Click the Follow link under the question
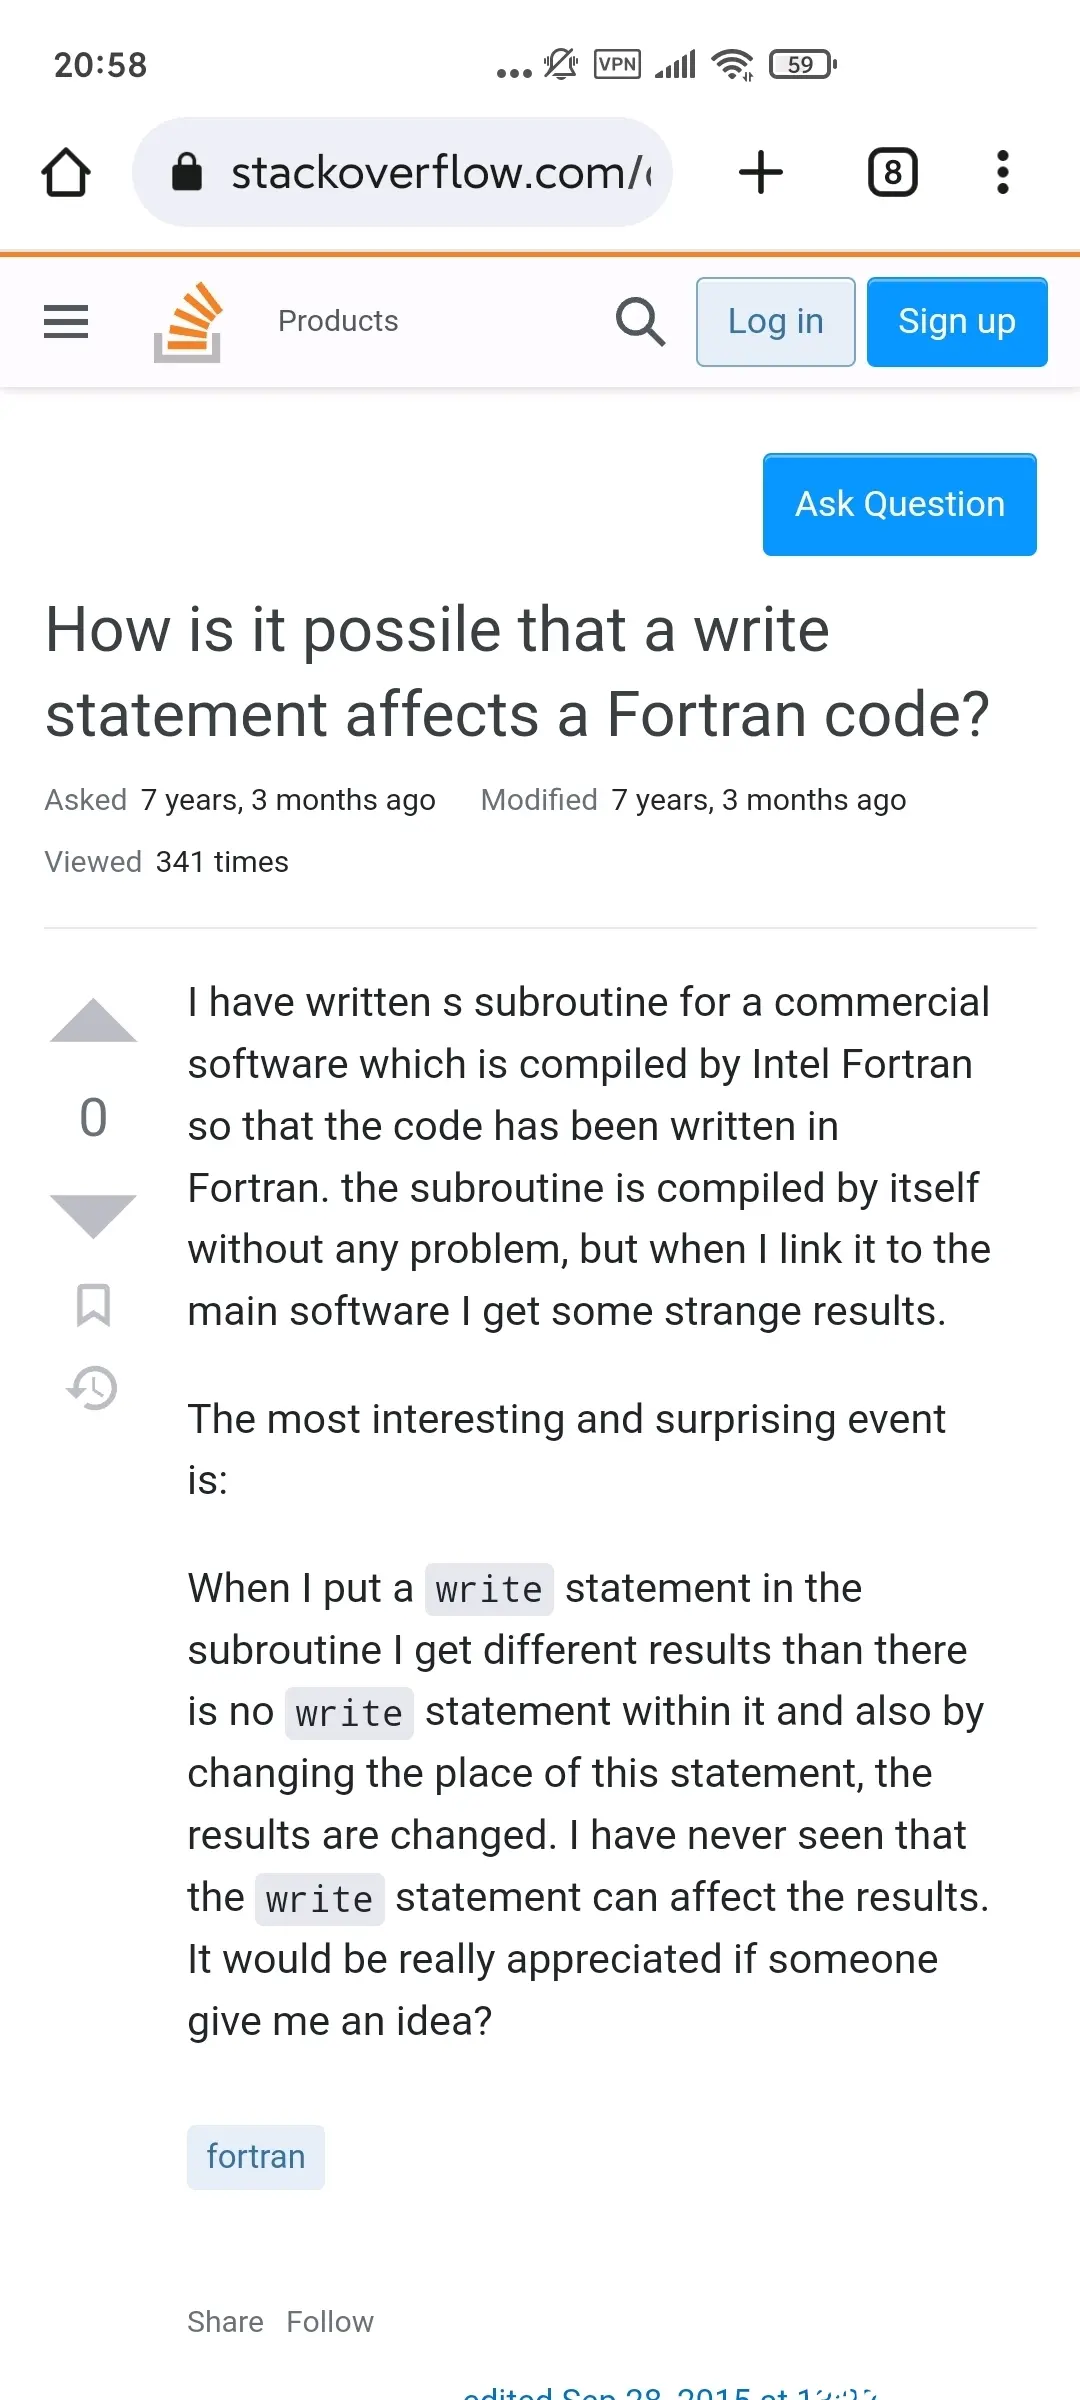This screenshot has width=1080, height=2400. [330, 2321]
